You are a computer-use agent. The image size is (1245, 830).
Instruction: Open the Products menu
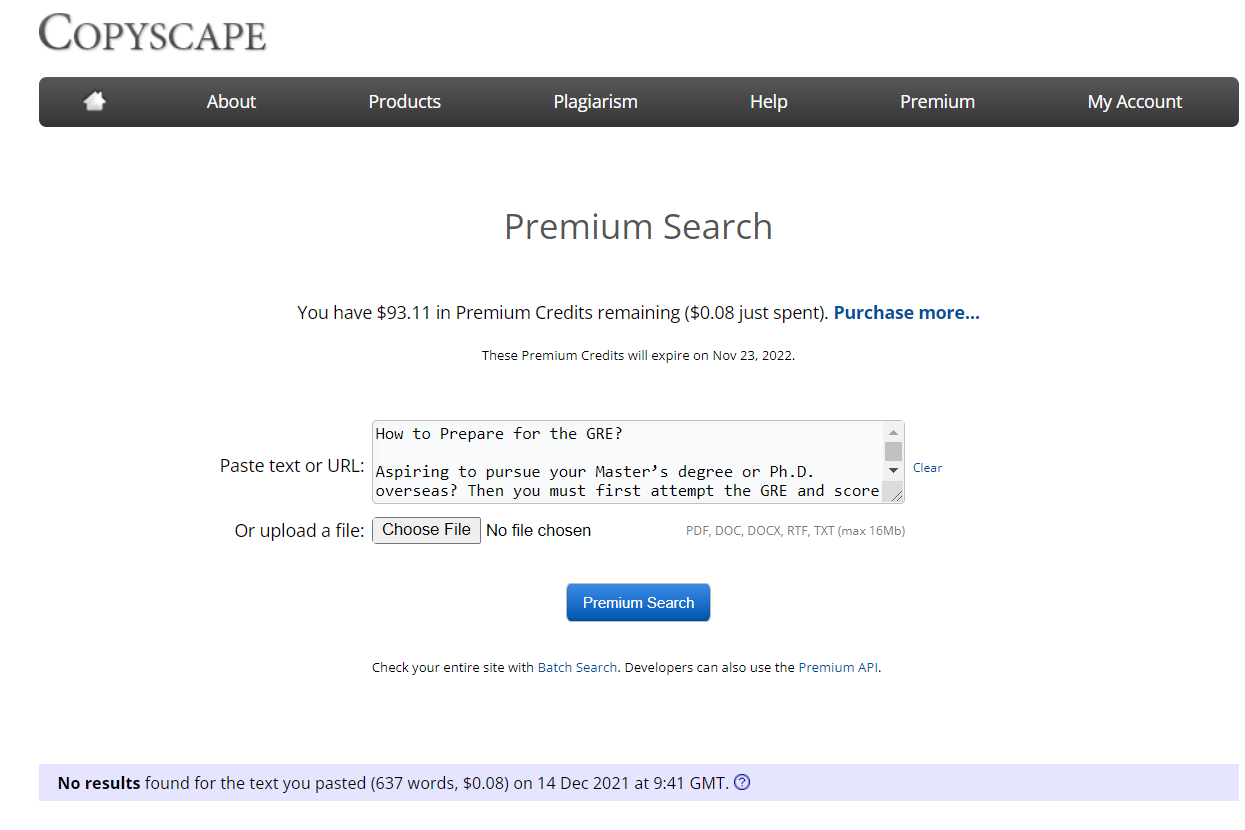(405, 101)
